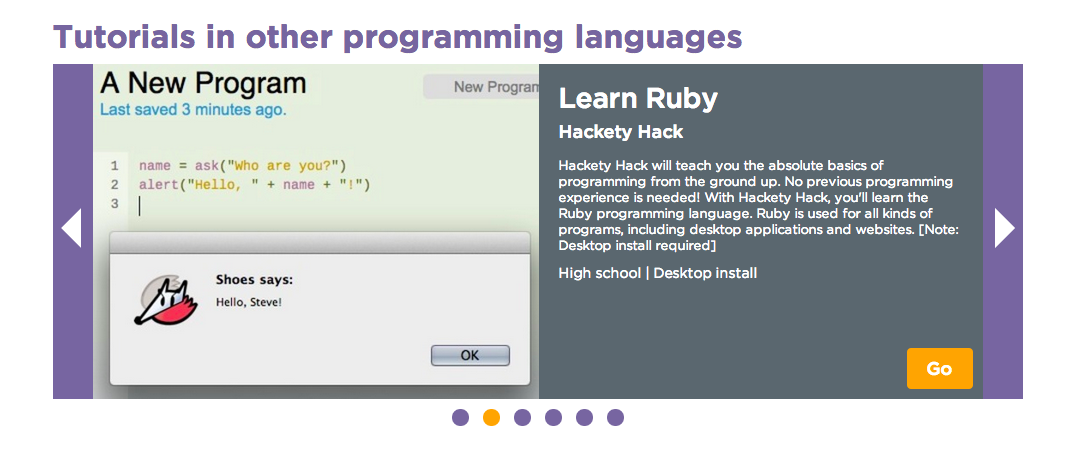The width and height of the screenshot is (1080, 468).
Task: Click the High school | Desktop install text
Action: point(658,273)
